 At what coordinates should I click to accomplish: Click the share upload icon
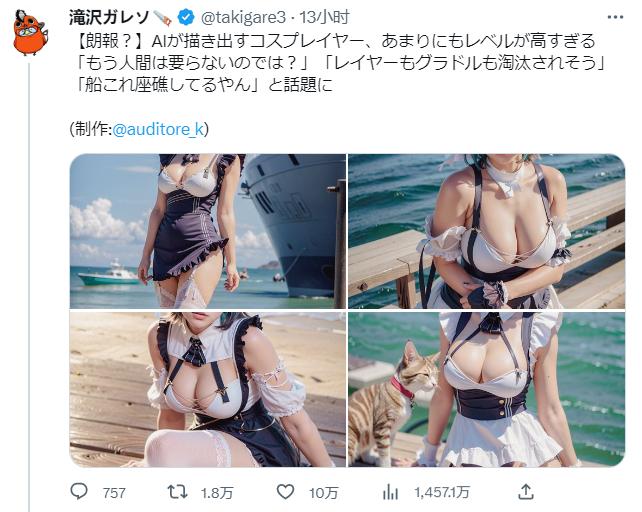pos(526,491)
